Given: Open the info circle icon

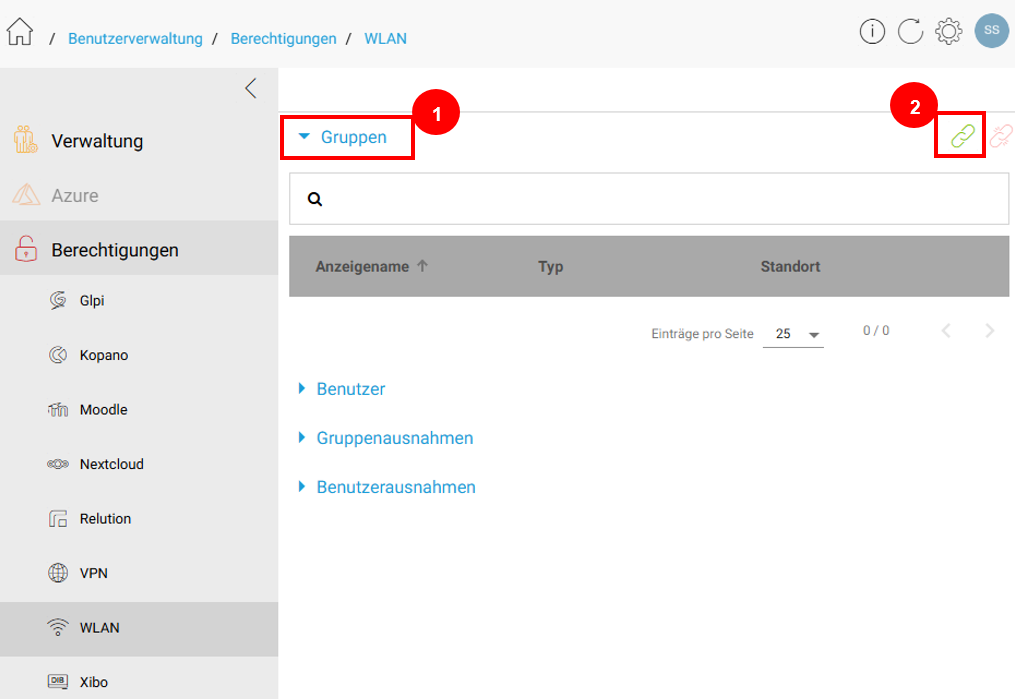Looking at the screenshot, I should (x=872, y=32).
